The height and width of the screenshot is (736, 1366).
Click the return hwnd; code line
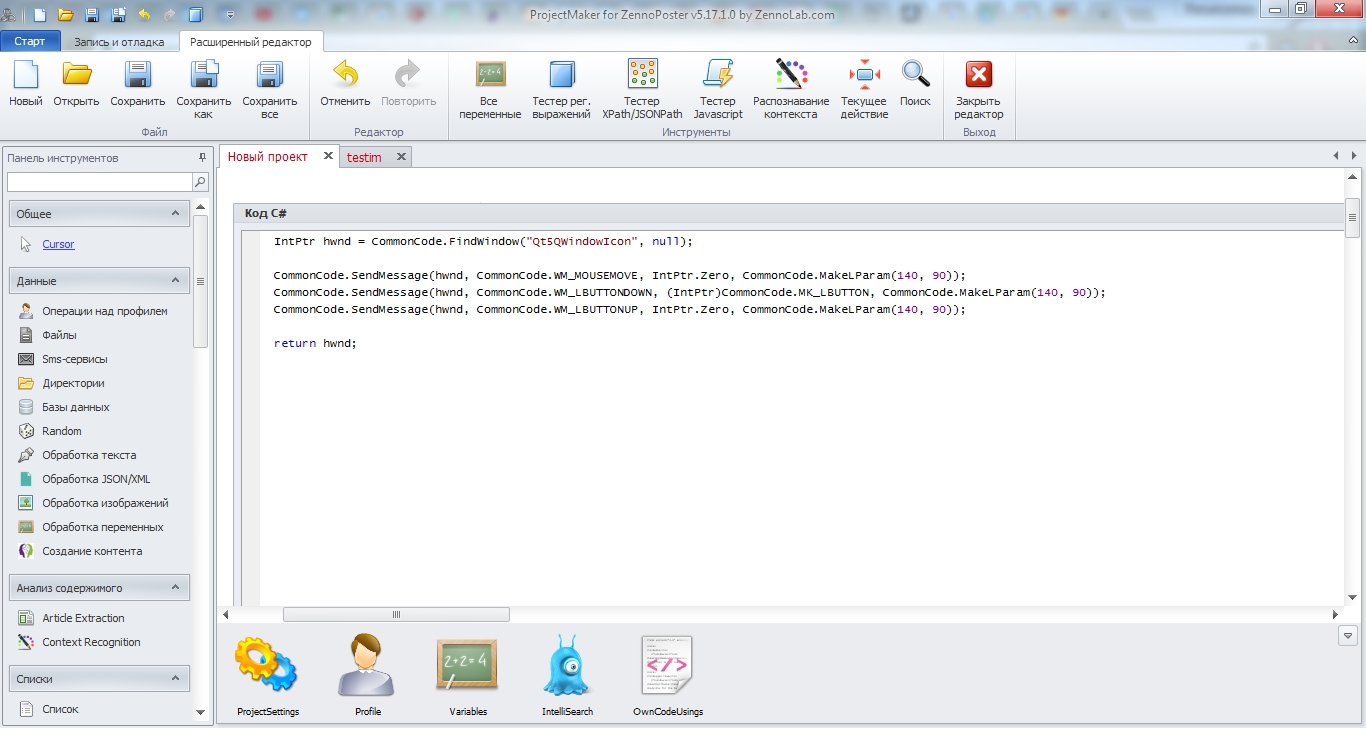[x=315, y=343]
